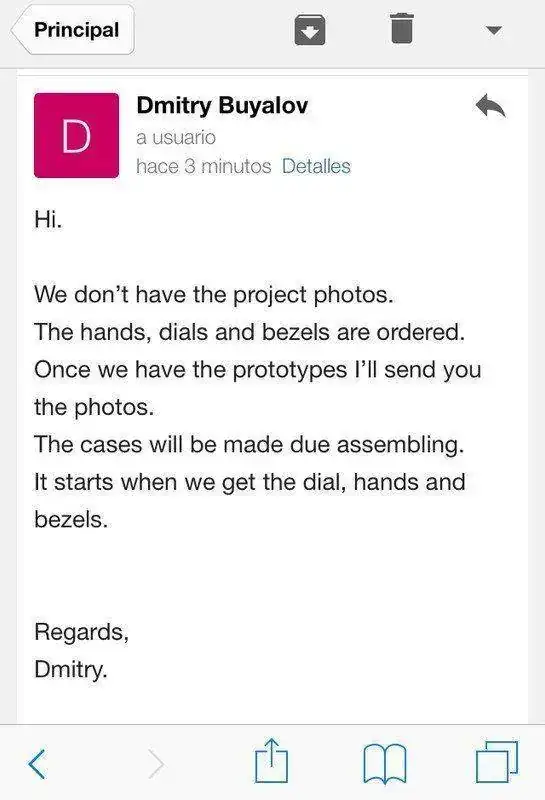Open the bookmarks book icon
The width and height of the screenshot is (545, 800).
(385, 763)
